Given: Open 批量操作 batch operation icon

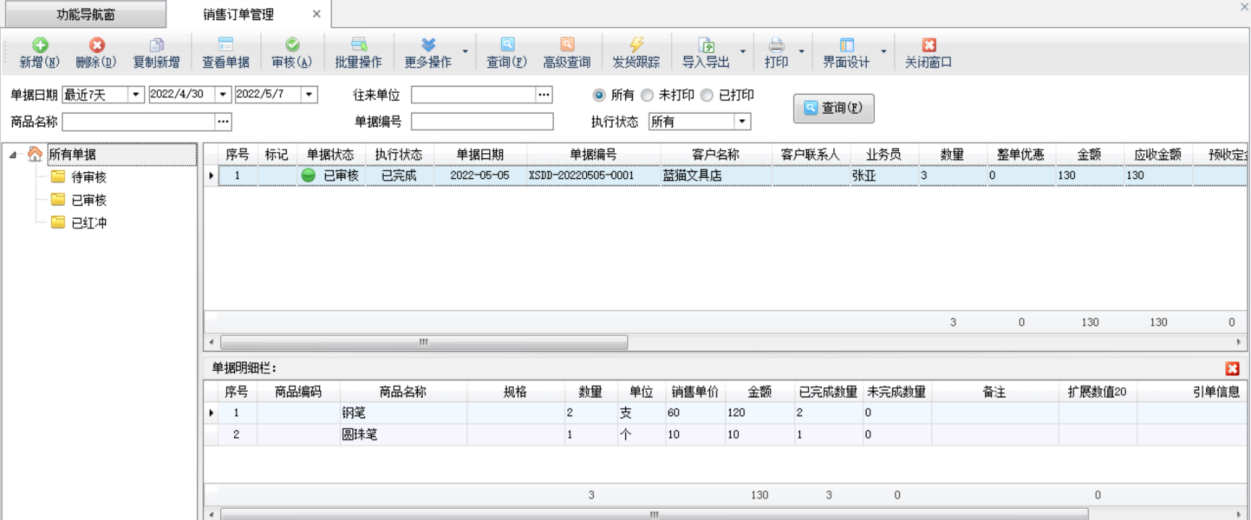Looking at the screenshot, I should click(358, 46).
